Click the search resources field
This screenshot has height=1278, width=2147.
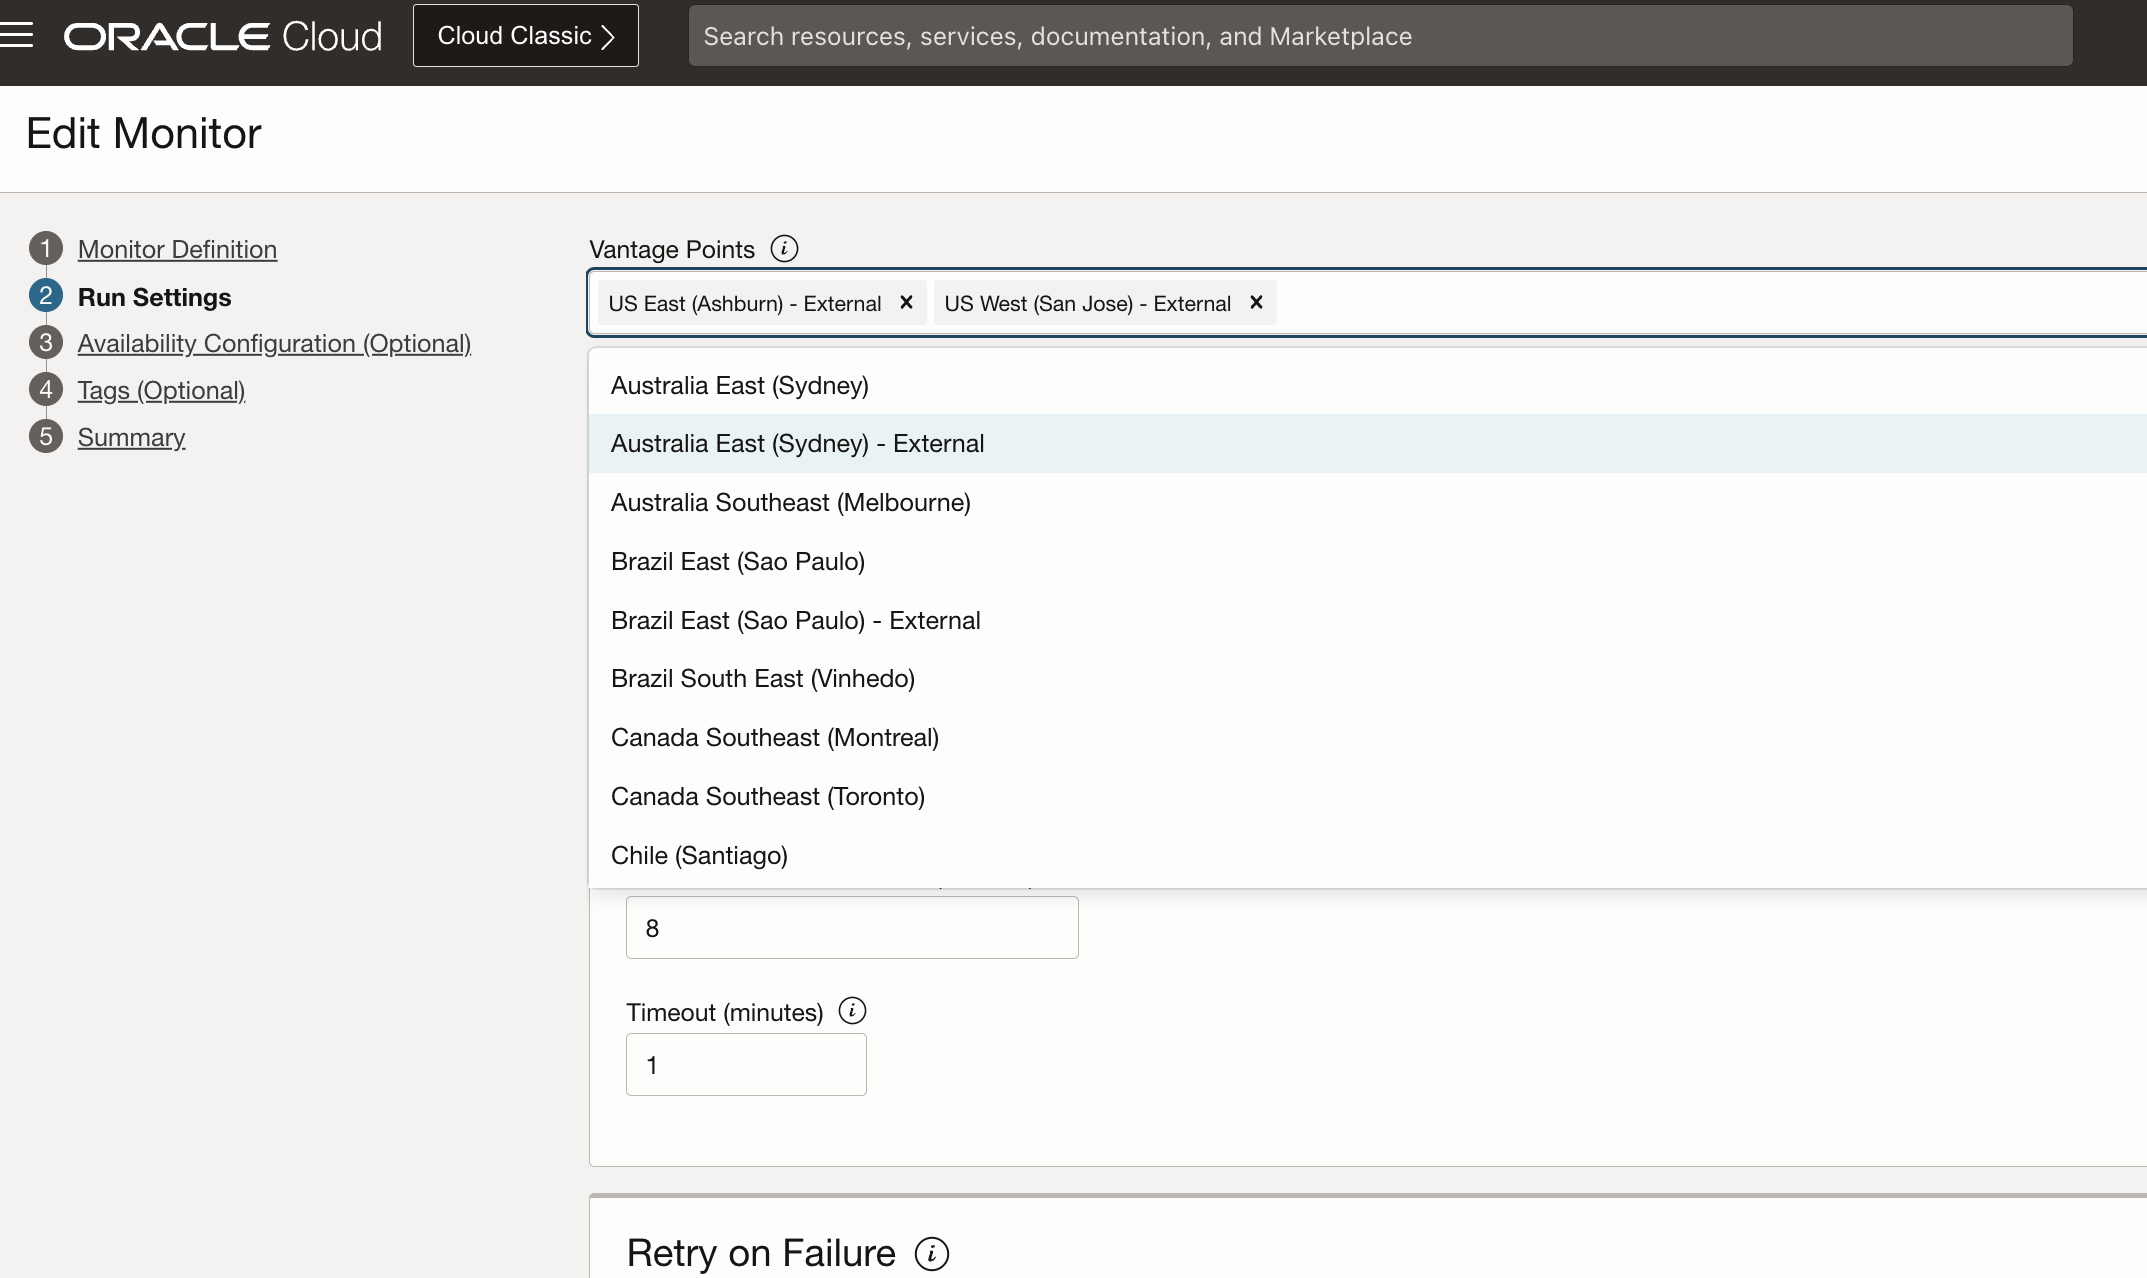(x=1379, y=36)
